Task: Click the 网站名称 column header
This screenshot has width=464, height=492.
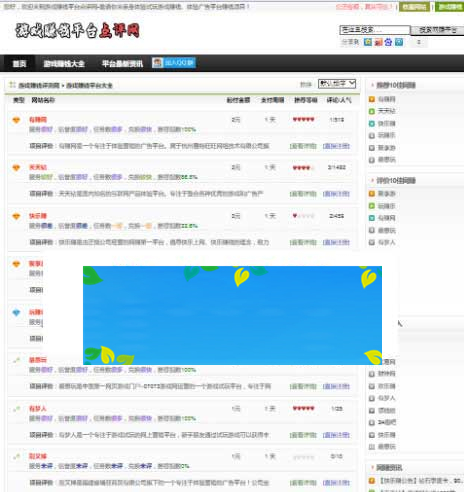Action: (43, 100)
